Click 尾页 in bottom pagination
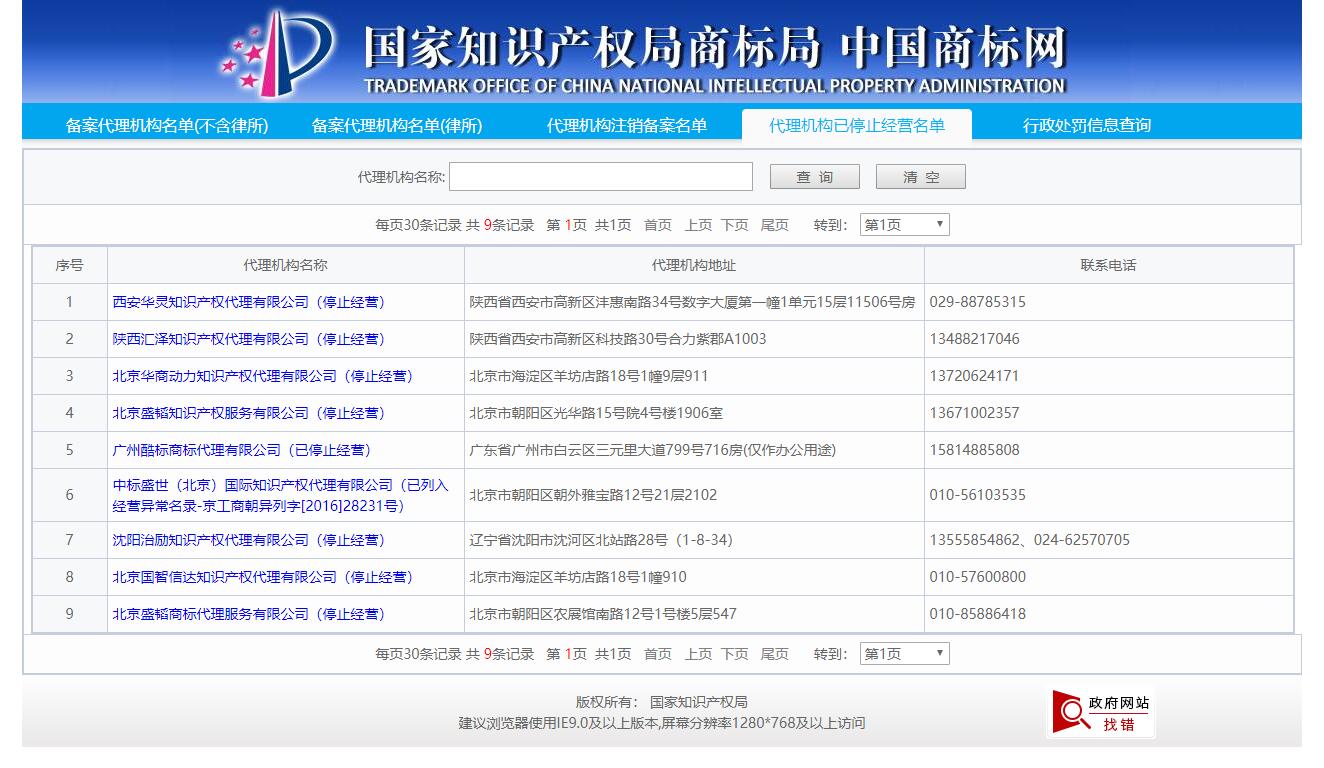Viewport: 1324px width, 768px height. tap(775, 654)
